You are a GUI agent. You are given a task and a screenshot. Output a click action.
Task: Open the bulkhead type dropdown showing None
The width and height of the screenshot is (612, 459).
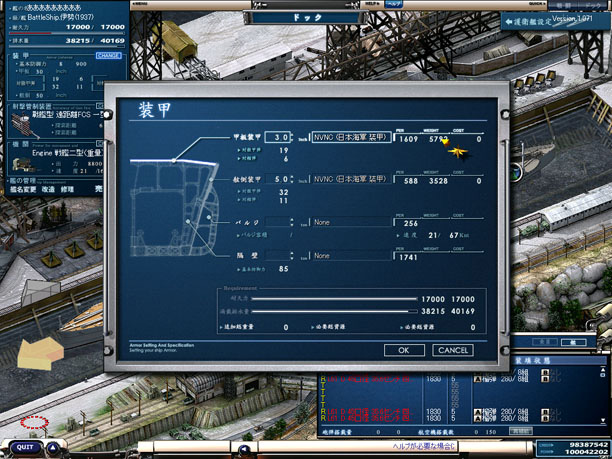351,256
